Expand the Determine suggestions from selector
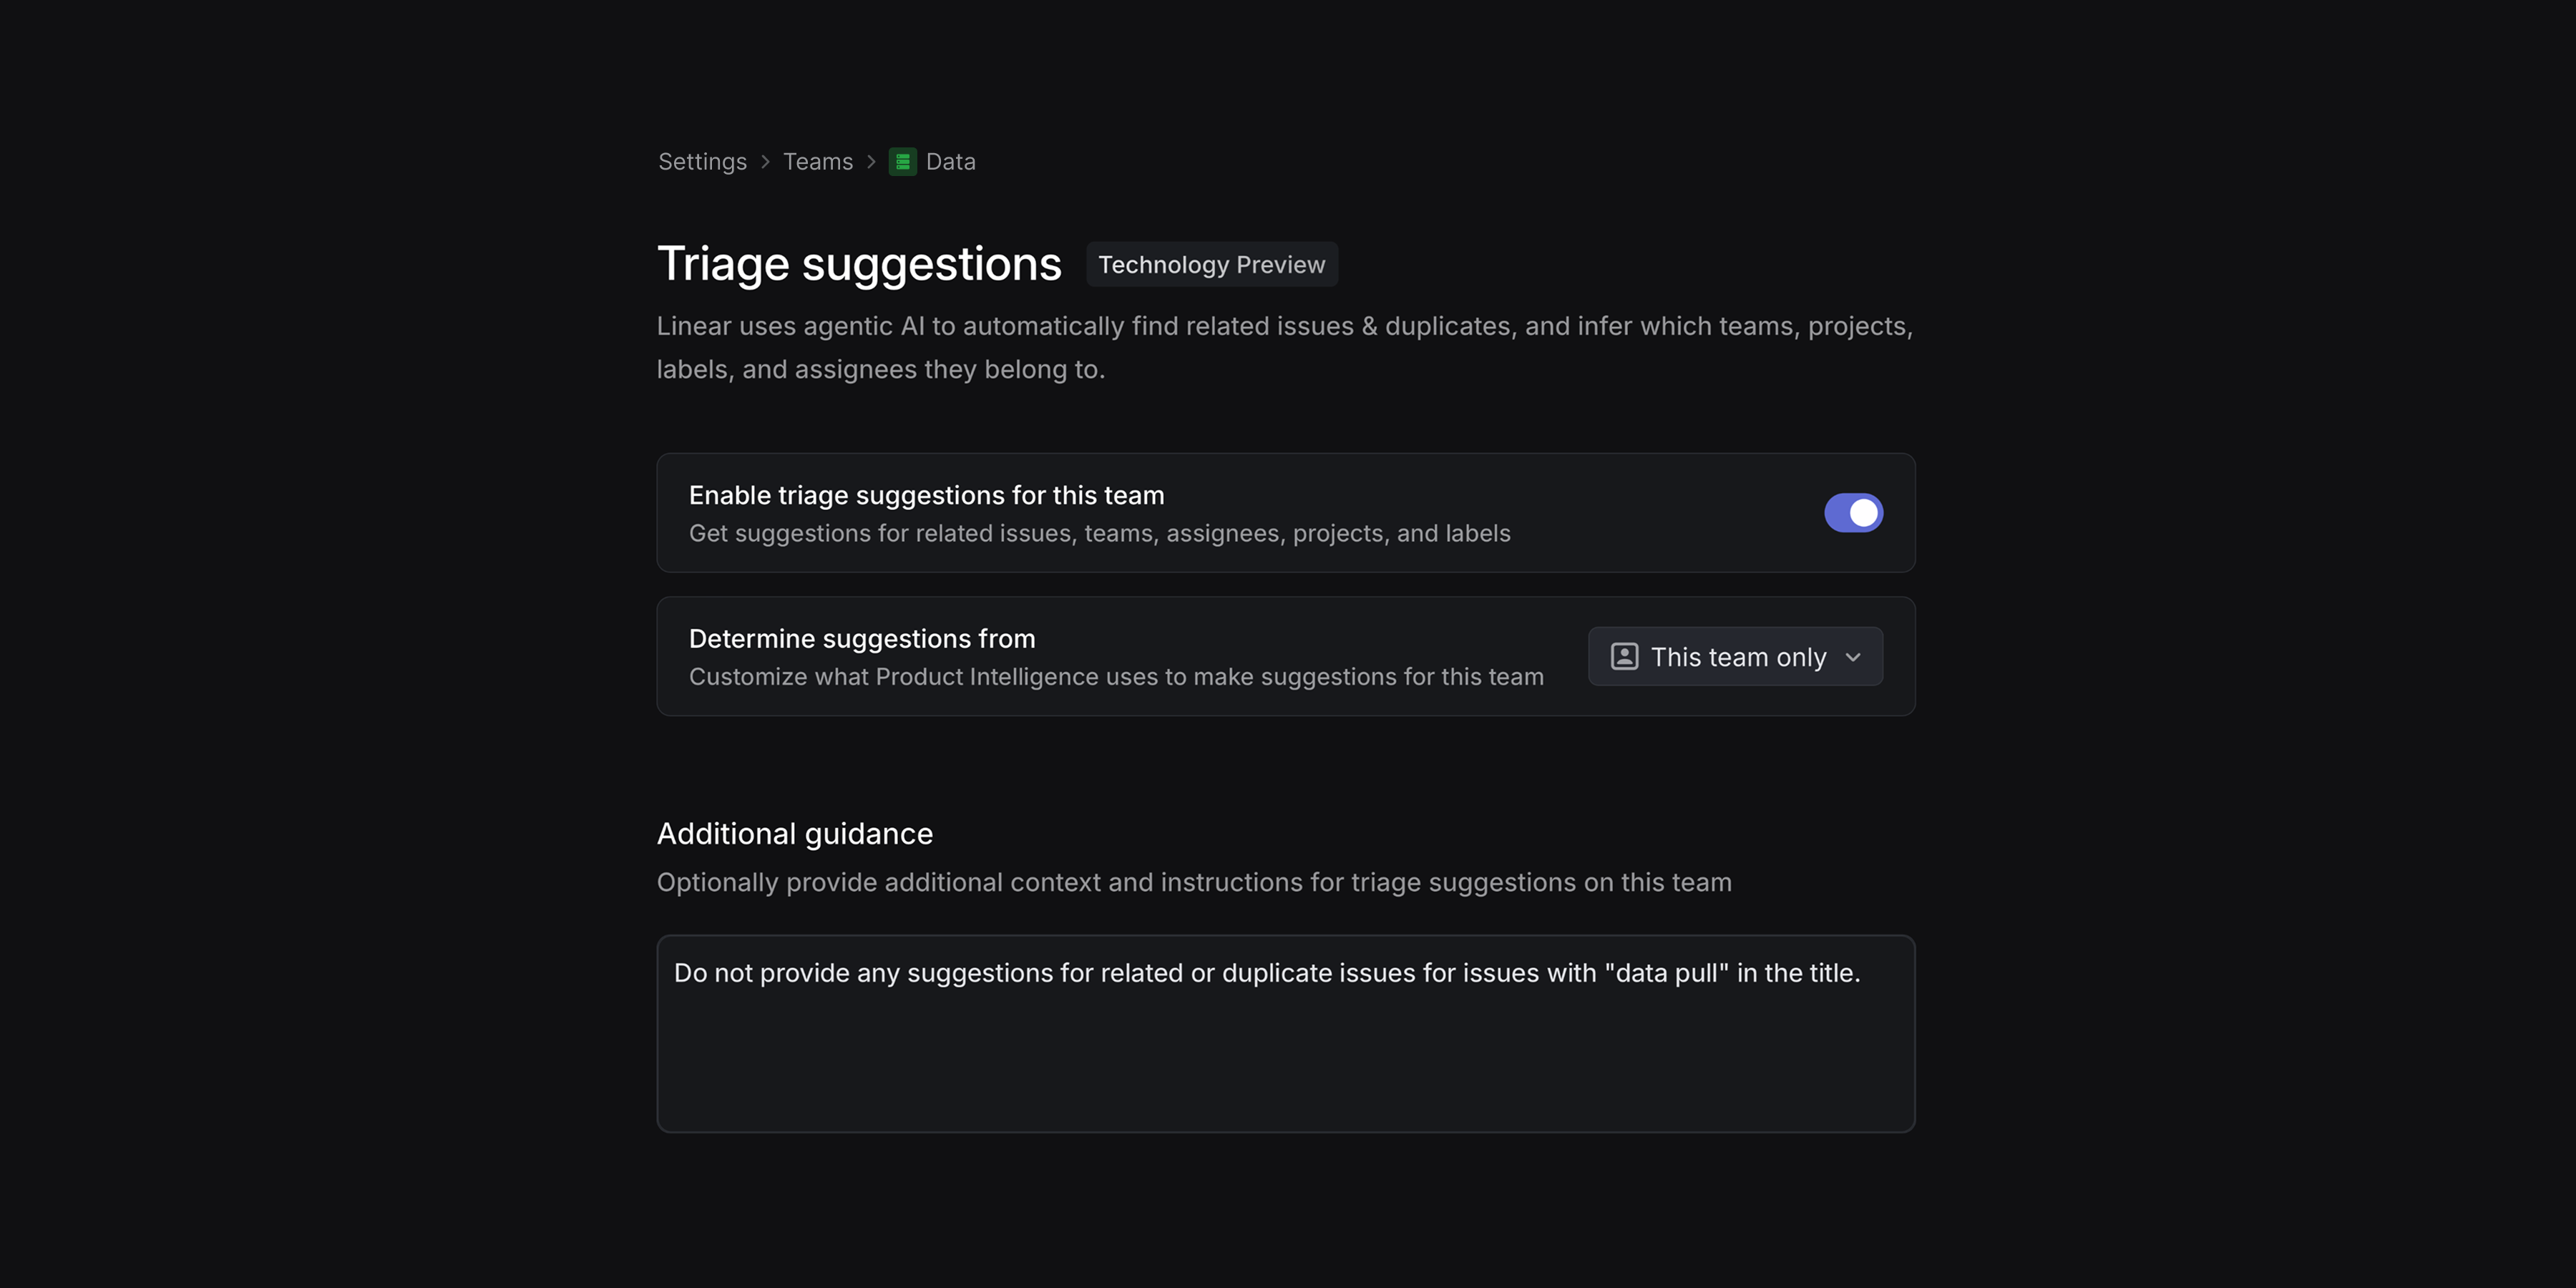This screenshot has width=2576, height=1288. click(x=1734, y=657)
